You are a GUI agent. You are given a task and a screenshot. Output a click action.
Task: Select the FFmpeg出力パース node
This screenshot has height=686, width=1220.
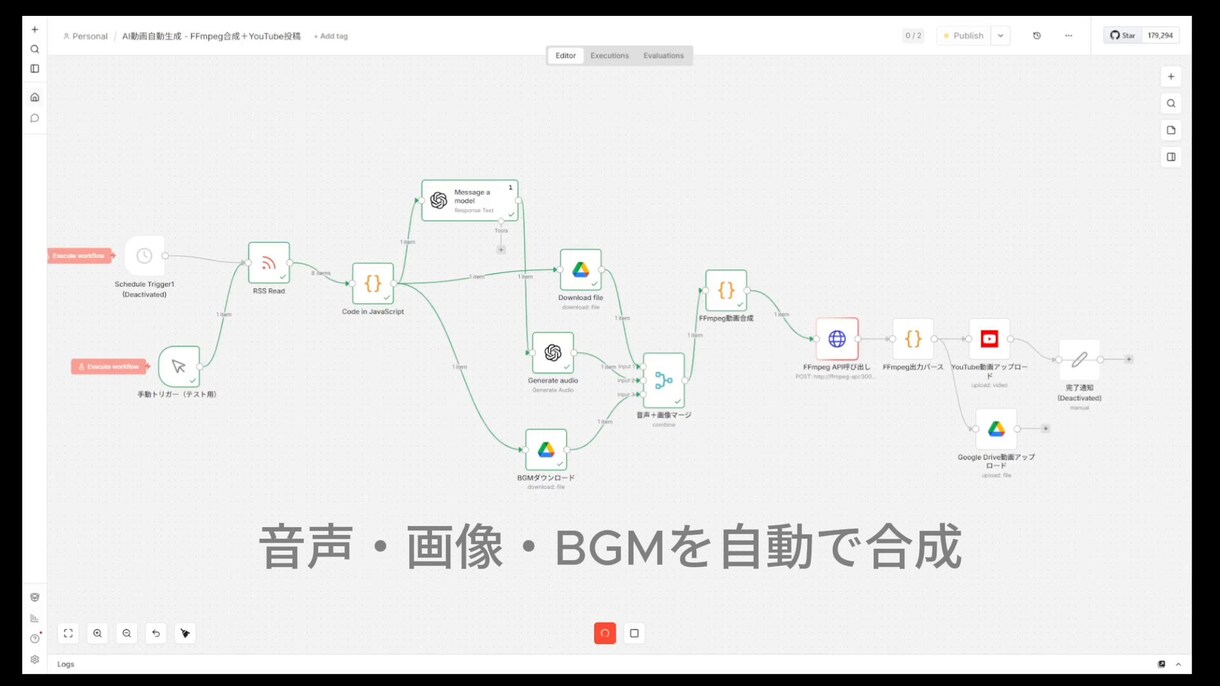click(913, 339)
